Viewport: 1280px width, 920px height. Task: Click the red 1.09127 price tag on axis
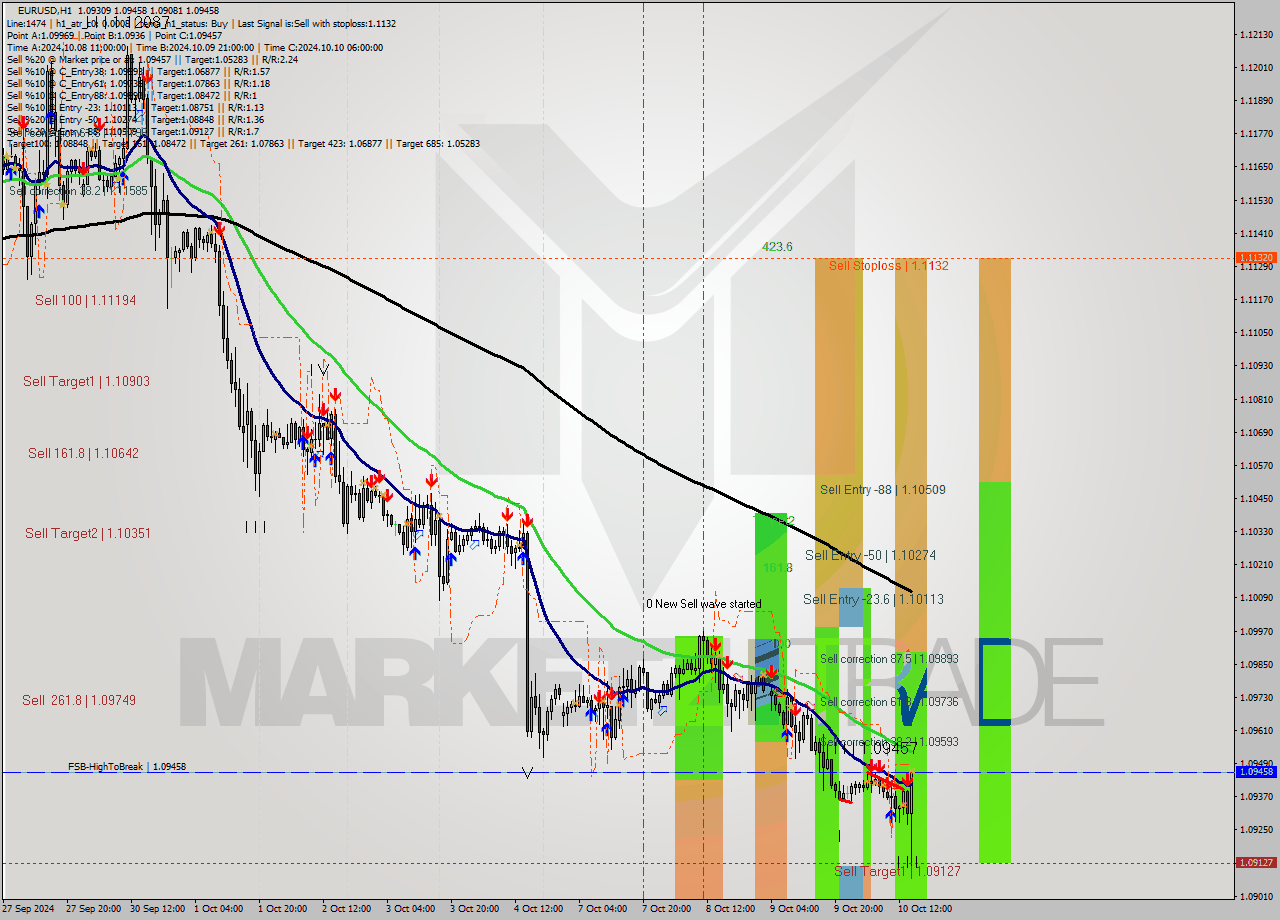1256,863
